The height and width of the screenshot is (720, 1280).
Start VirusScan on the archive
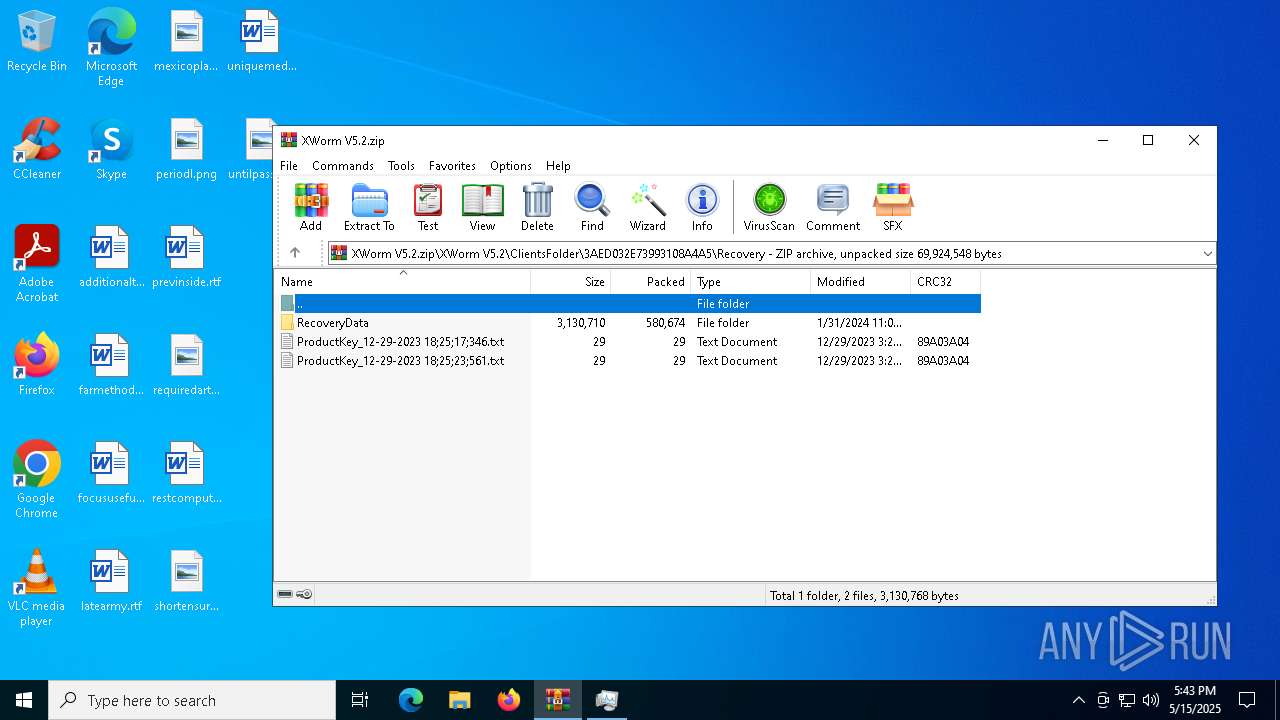[x=769, y=207]
